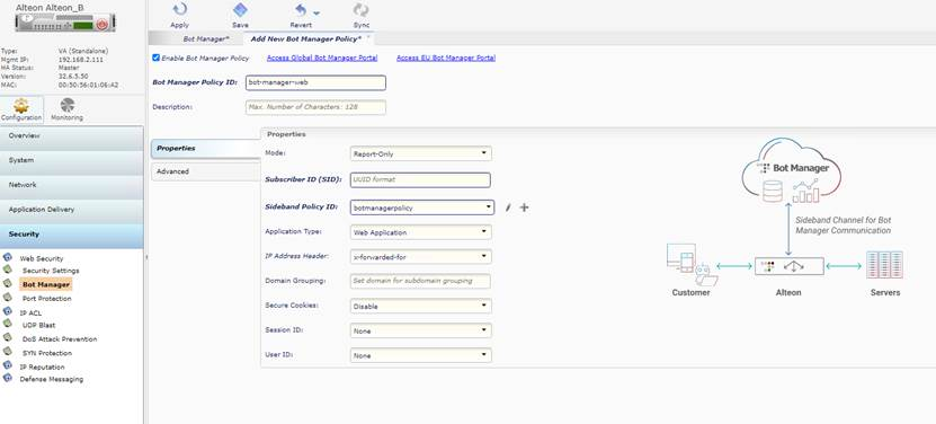Select the Security section
The height and width of the screenshot is (424, 936).
click(72, 235)
